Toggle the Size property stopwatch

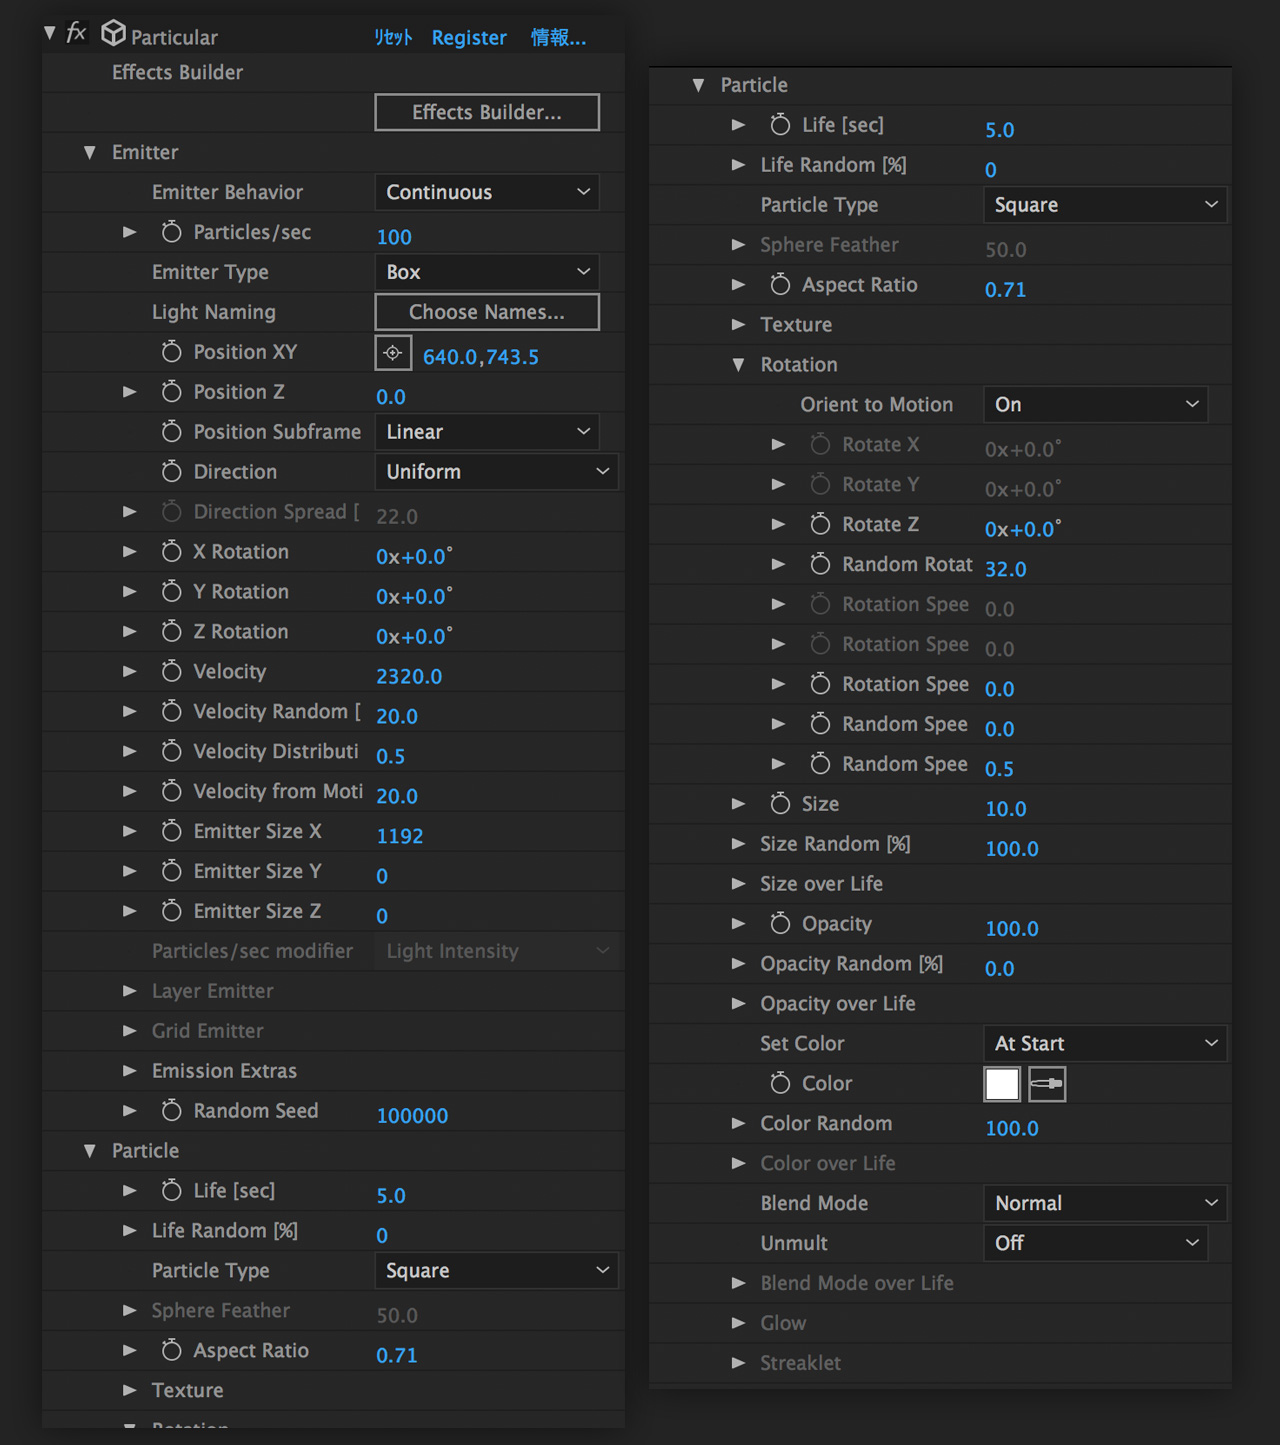point(780,804)
